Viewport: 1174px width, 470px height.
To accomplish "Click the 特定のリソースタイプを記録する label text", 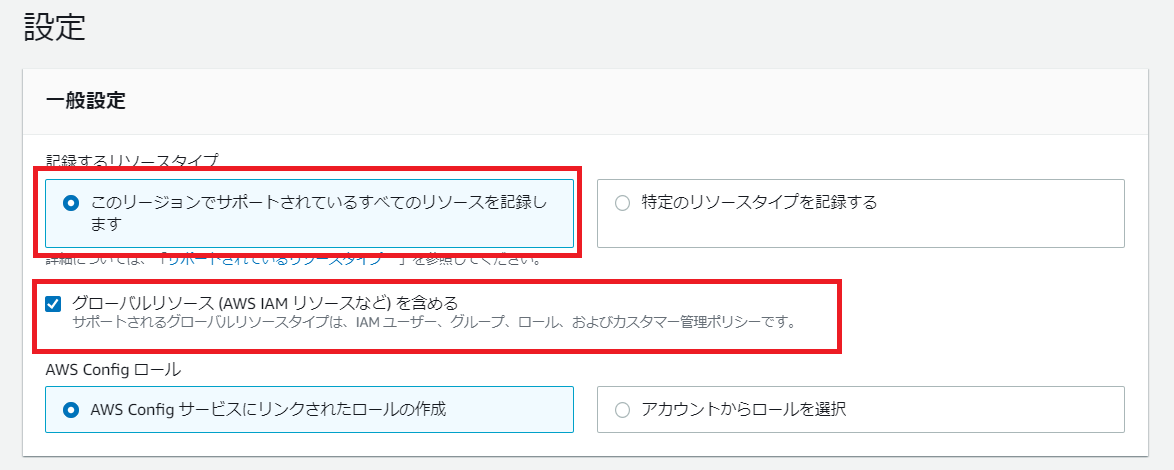I will pyautogui.click(x=759, y=202).
